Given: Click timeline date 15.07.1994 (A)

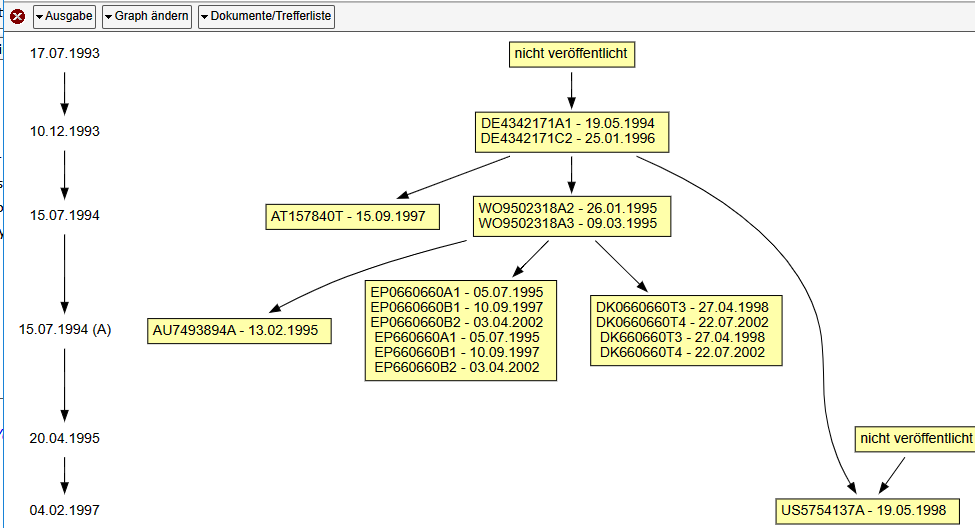Looking at the screenshot, I should (65, 330).
